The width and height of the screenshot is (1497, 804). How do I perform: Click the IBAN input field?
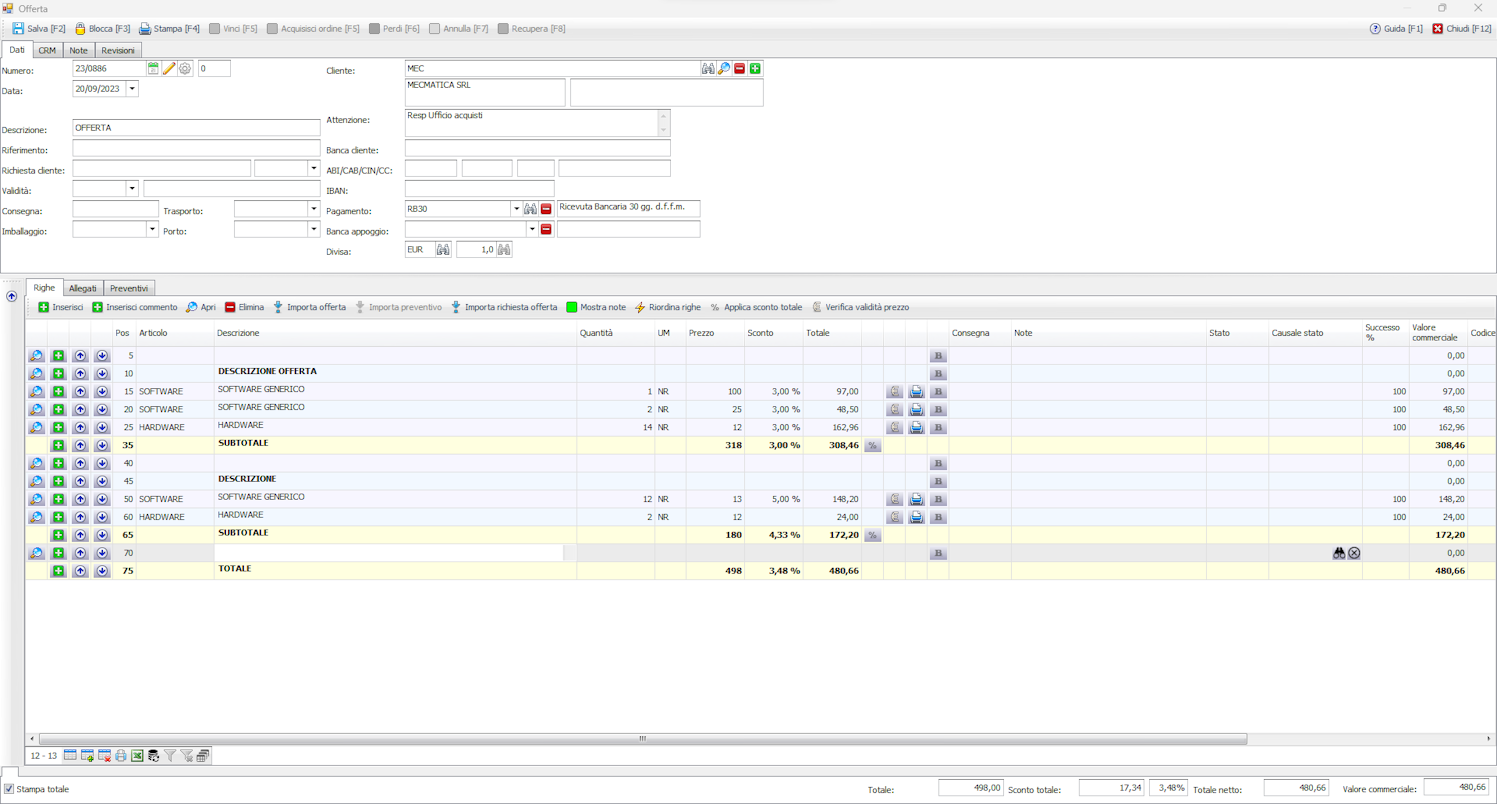click(479, 188)
